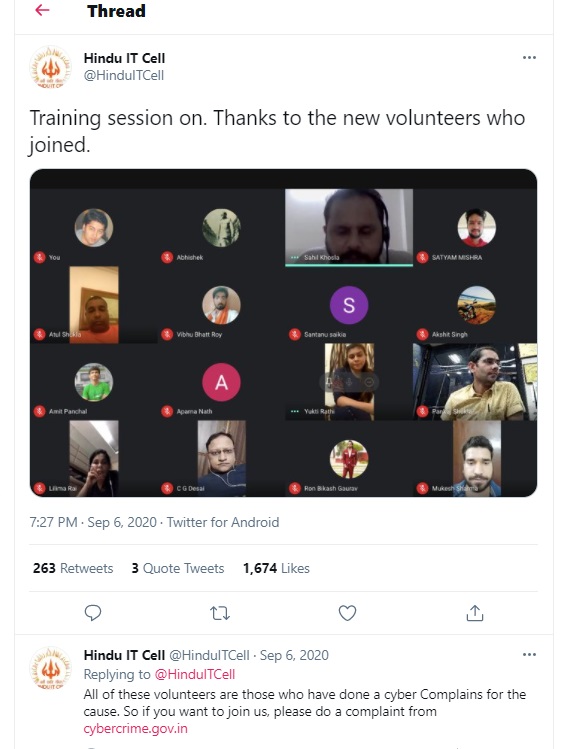
Task: Click the reply speech bubble icon
Action: [93, 613]
